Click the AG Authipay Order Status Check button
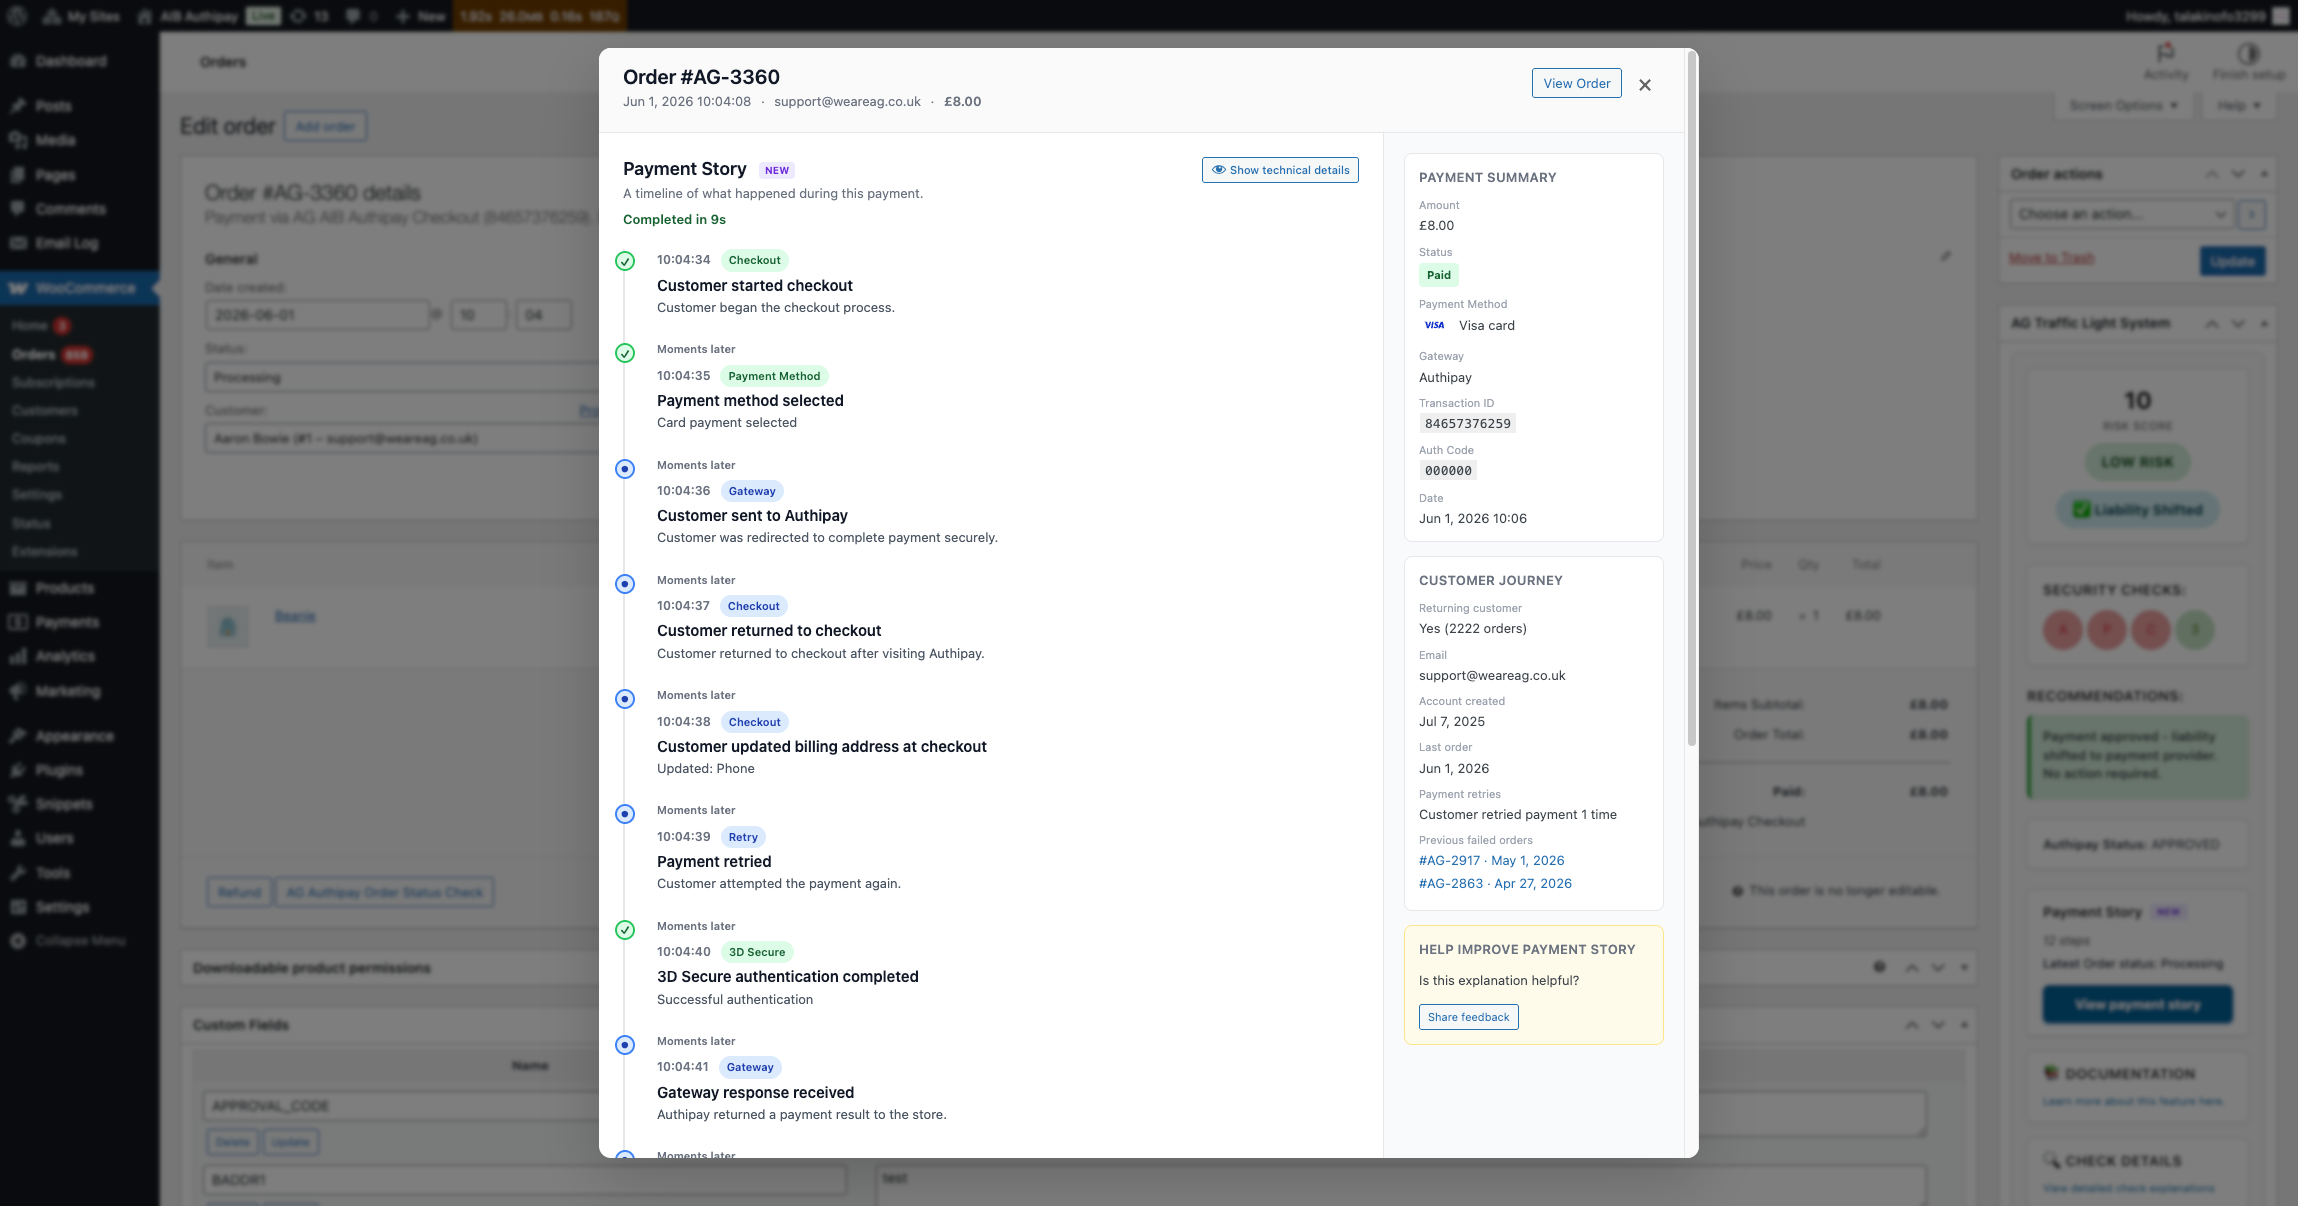Image resolution: width=2298 pixels, height=1206 pixels. click(x=384, y=892)
